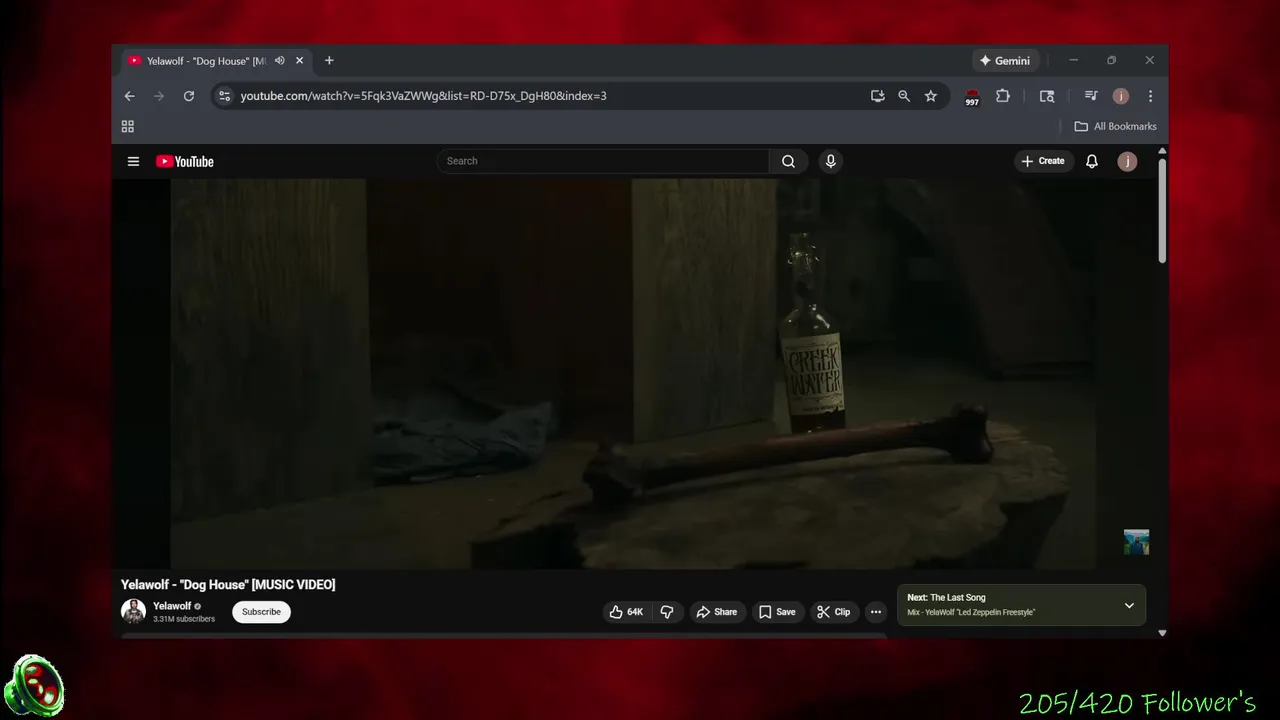The image size is (1280, 720).
Task: Open the apps grid in bookmarks bar
Action: [128, 126]
